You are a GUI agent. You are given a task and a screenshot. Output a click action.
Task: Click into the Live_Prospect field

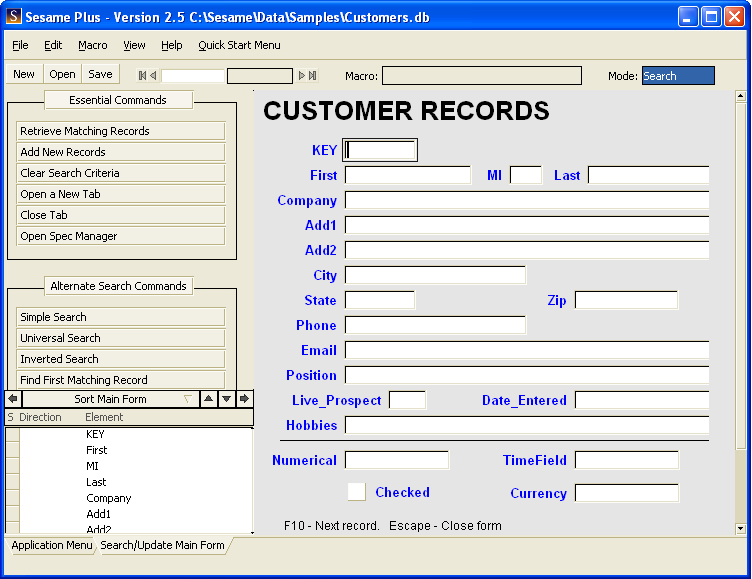coord(407,400)
